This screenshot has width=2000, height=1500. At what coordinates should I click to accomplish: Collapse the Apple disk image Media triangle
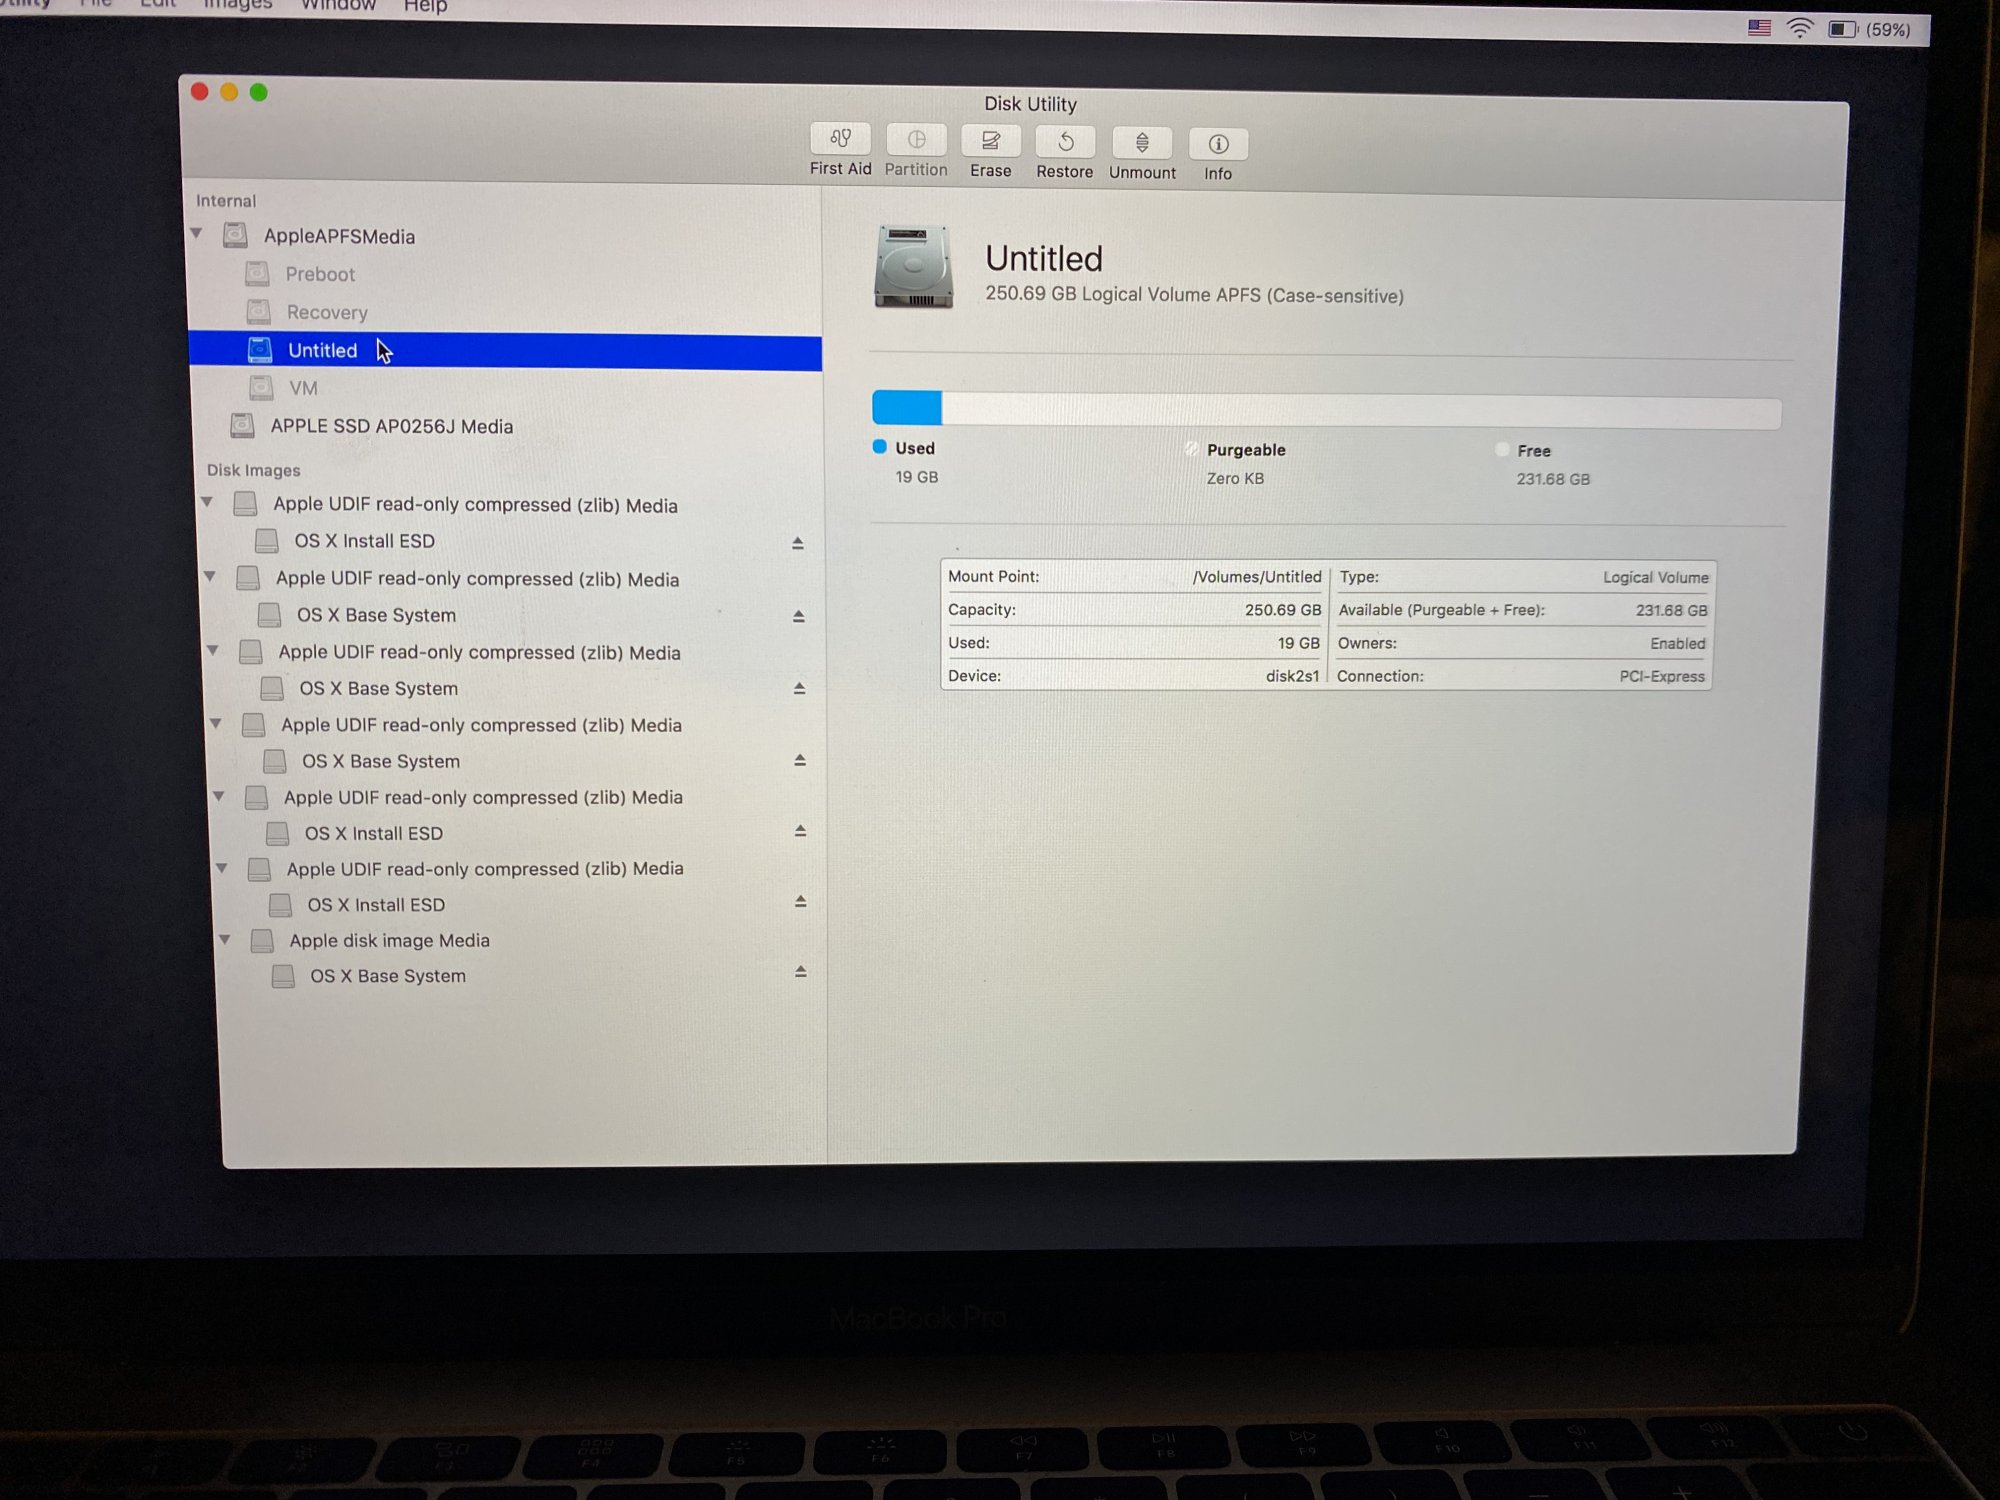click(225, 939)
